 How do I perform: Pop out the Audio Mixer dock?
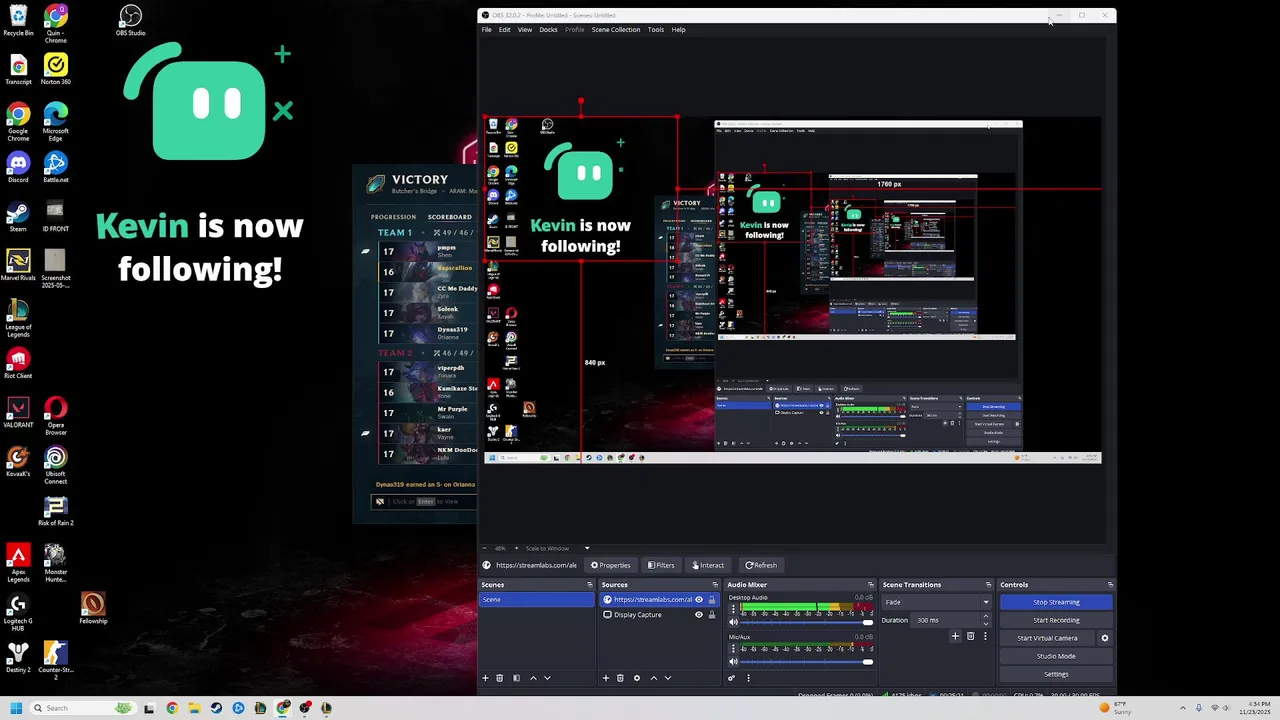click(x=871, y=585)
